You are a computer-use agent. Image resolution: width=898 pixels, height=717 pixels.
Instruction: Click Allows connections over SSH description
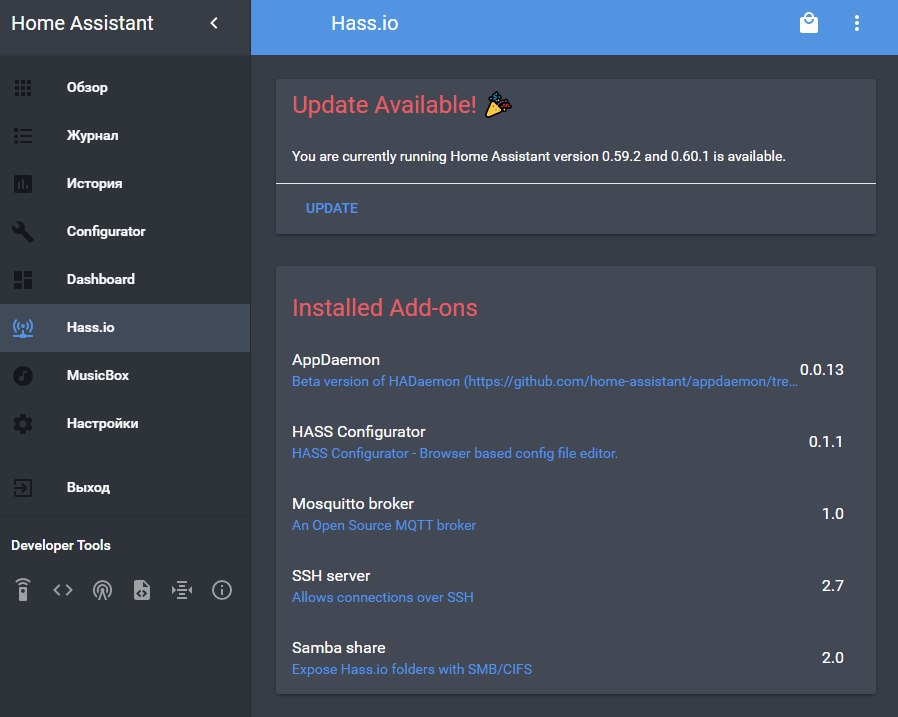[383, 597]
